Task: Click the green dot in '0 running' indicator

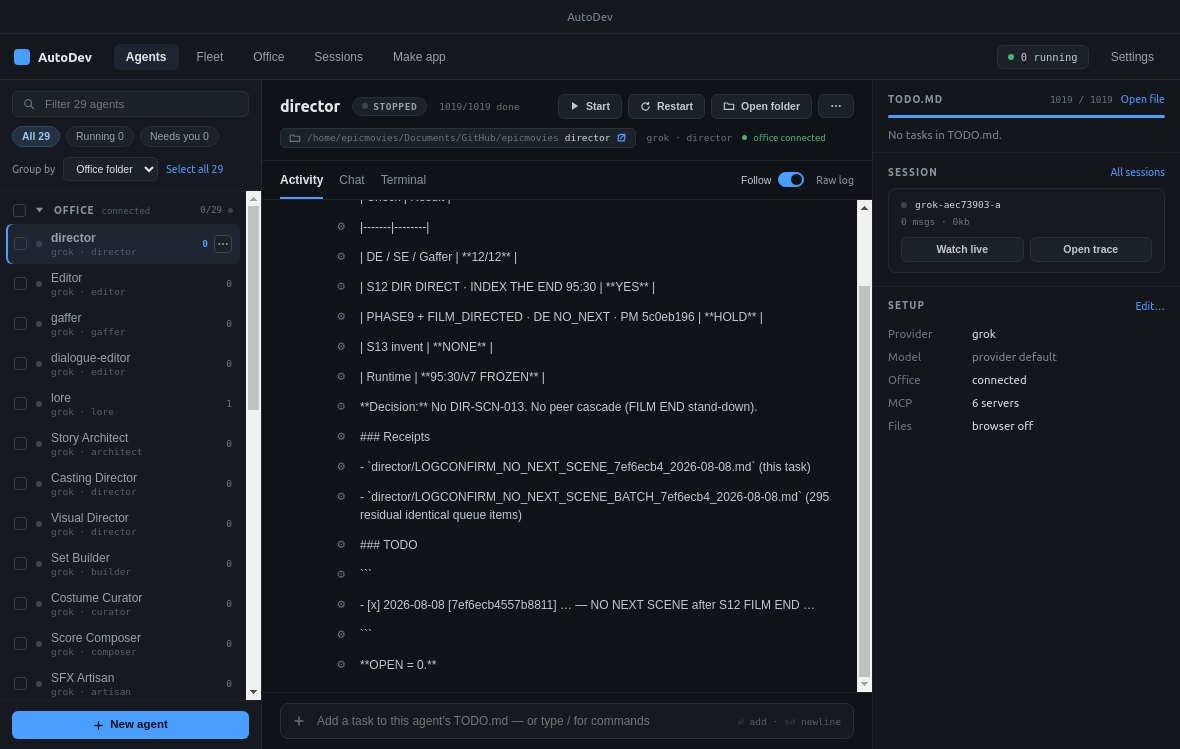Action: (x=1011, y=57)
